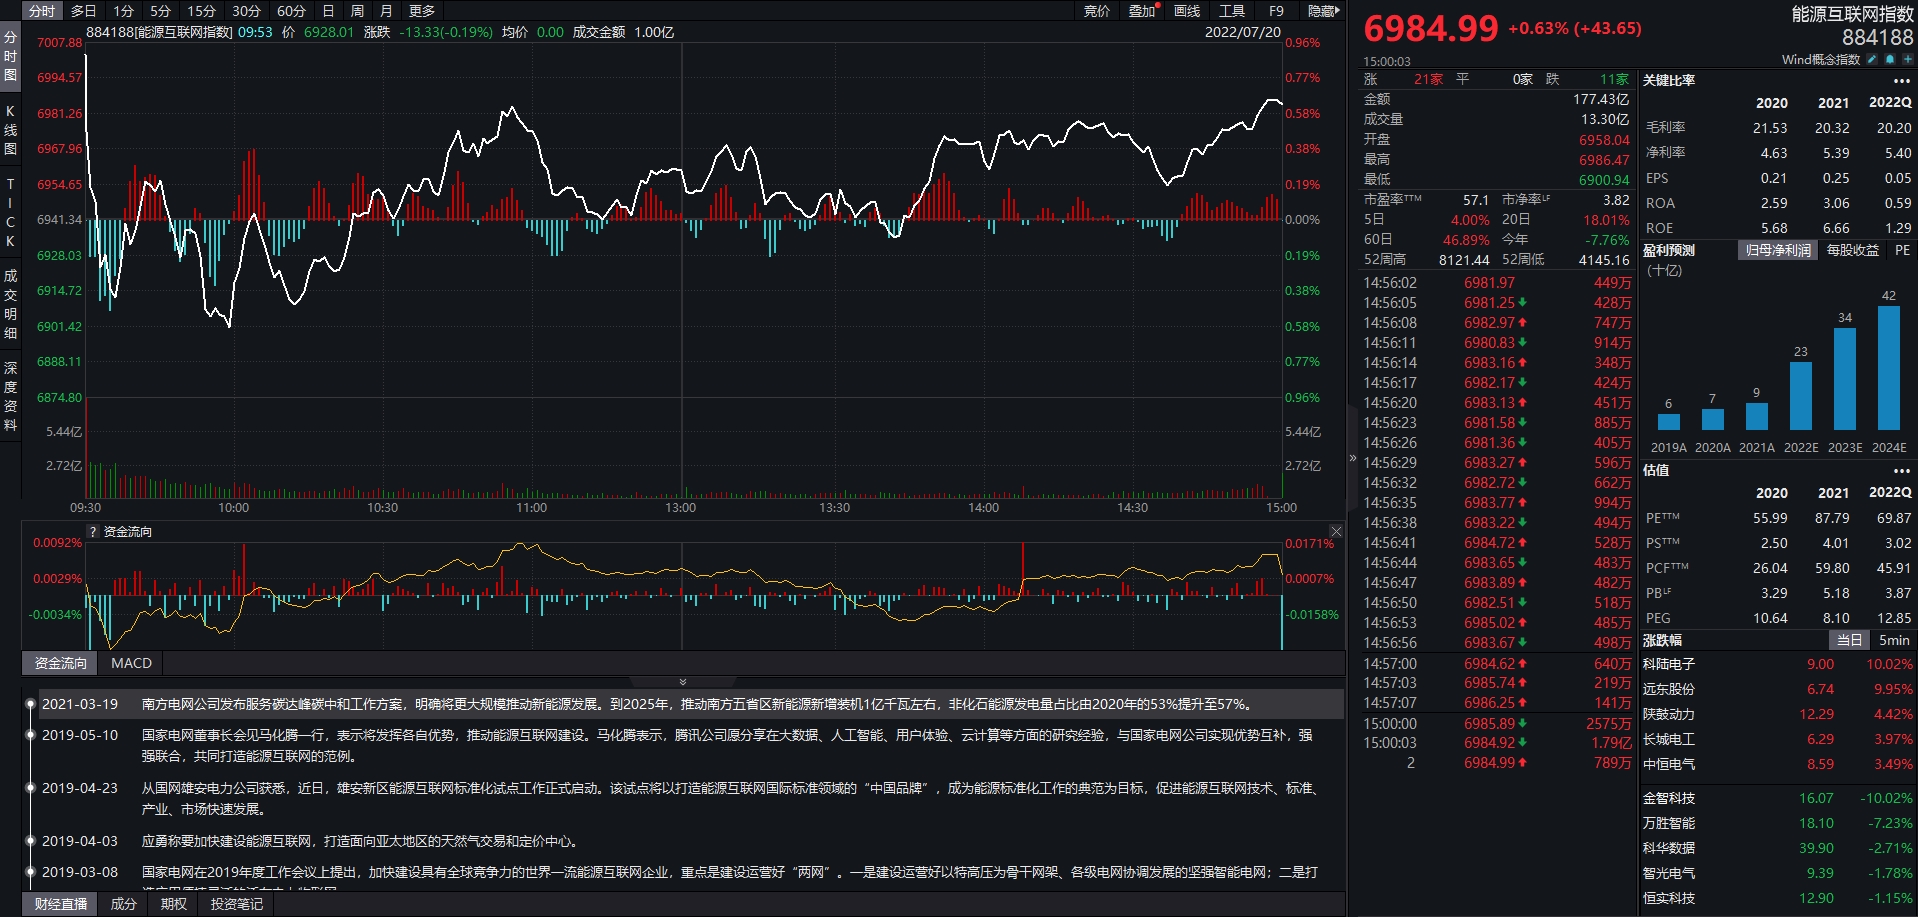Viewport: 1918px width, 917px height.
Task: Open 陕鼓动力 stock row
Action: tap(1778, 714)
